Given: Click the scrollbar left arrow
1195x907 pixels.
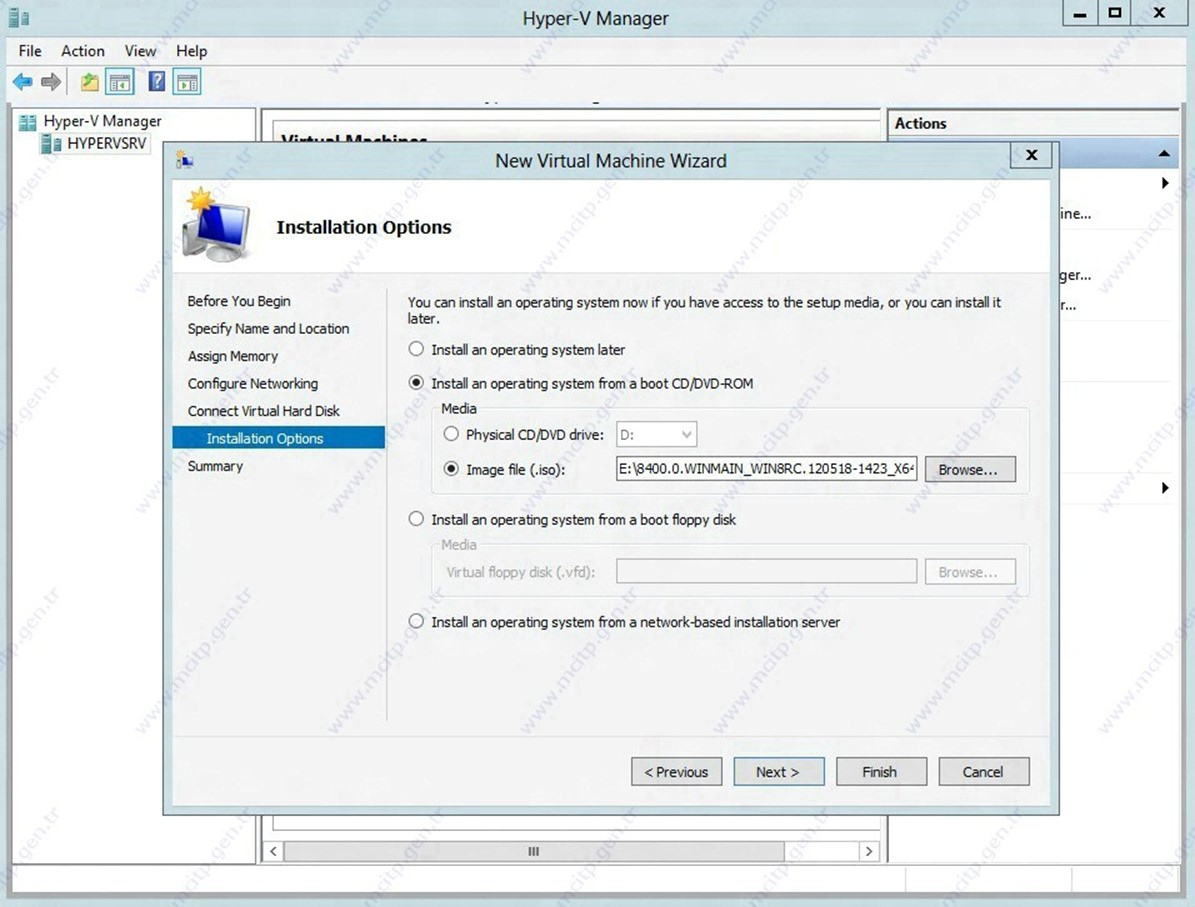Looking at the screenshot, I should pos(274,851).
